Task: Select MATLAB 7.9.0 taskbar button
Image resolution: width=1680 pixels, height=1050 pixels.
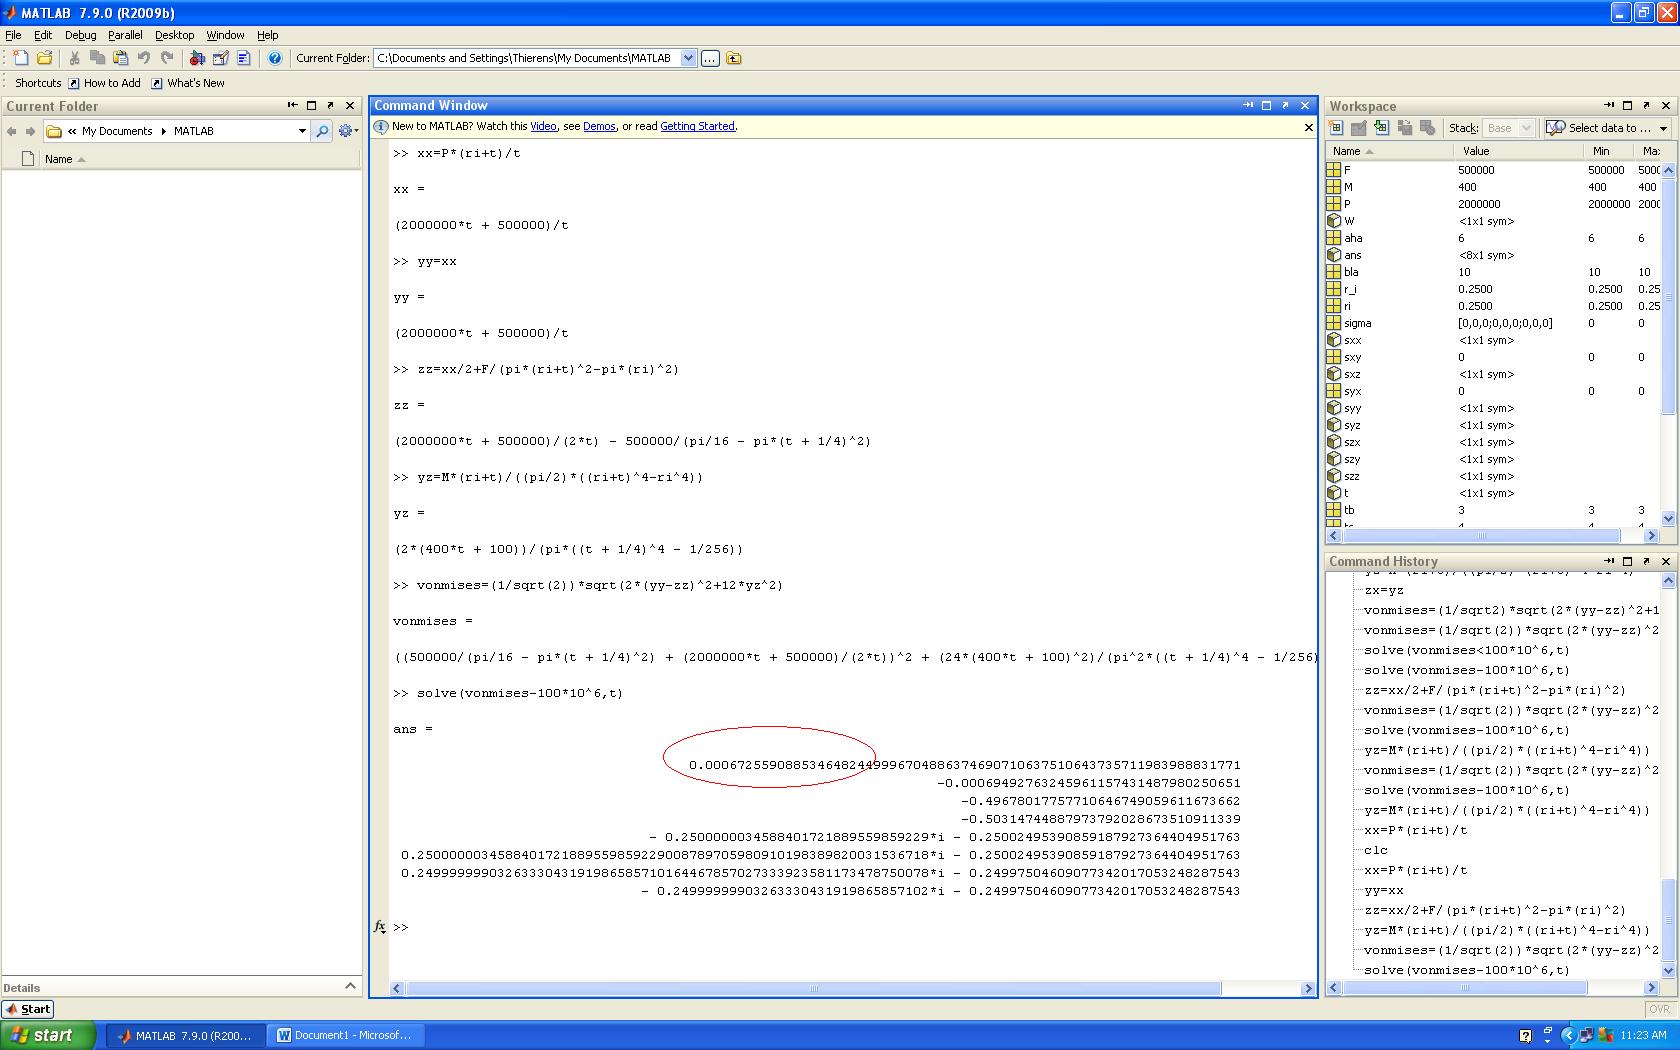Action: tap(185, 1035)
